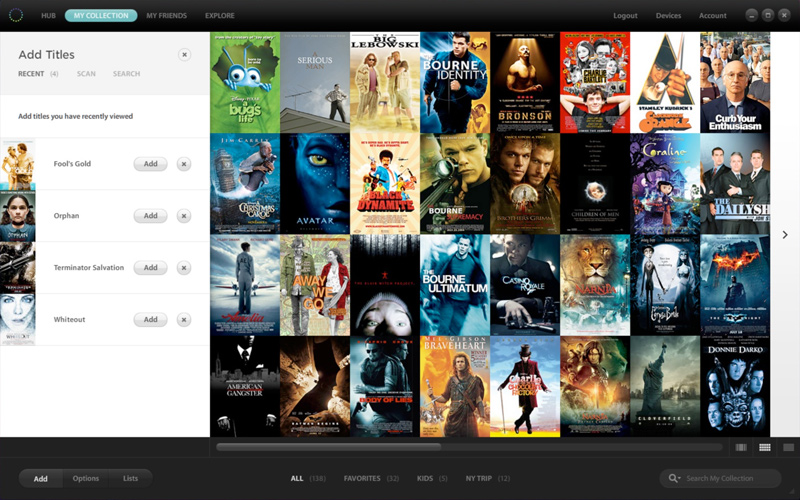Screen dimensions: 800x500
Task: Open the Avatar movie poster
Action: pos(315,184)
